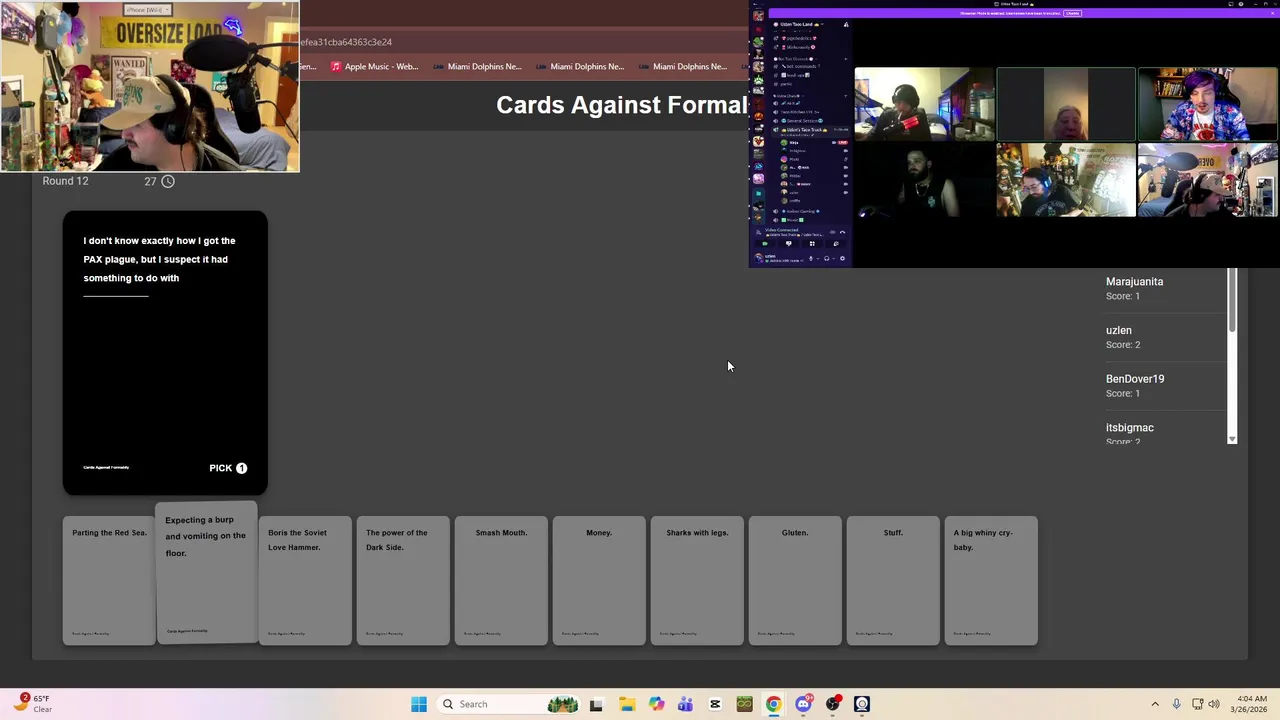Click Marajuanita in the scoreboard

[x=1134, y=282]
